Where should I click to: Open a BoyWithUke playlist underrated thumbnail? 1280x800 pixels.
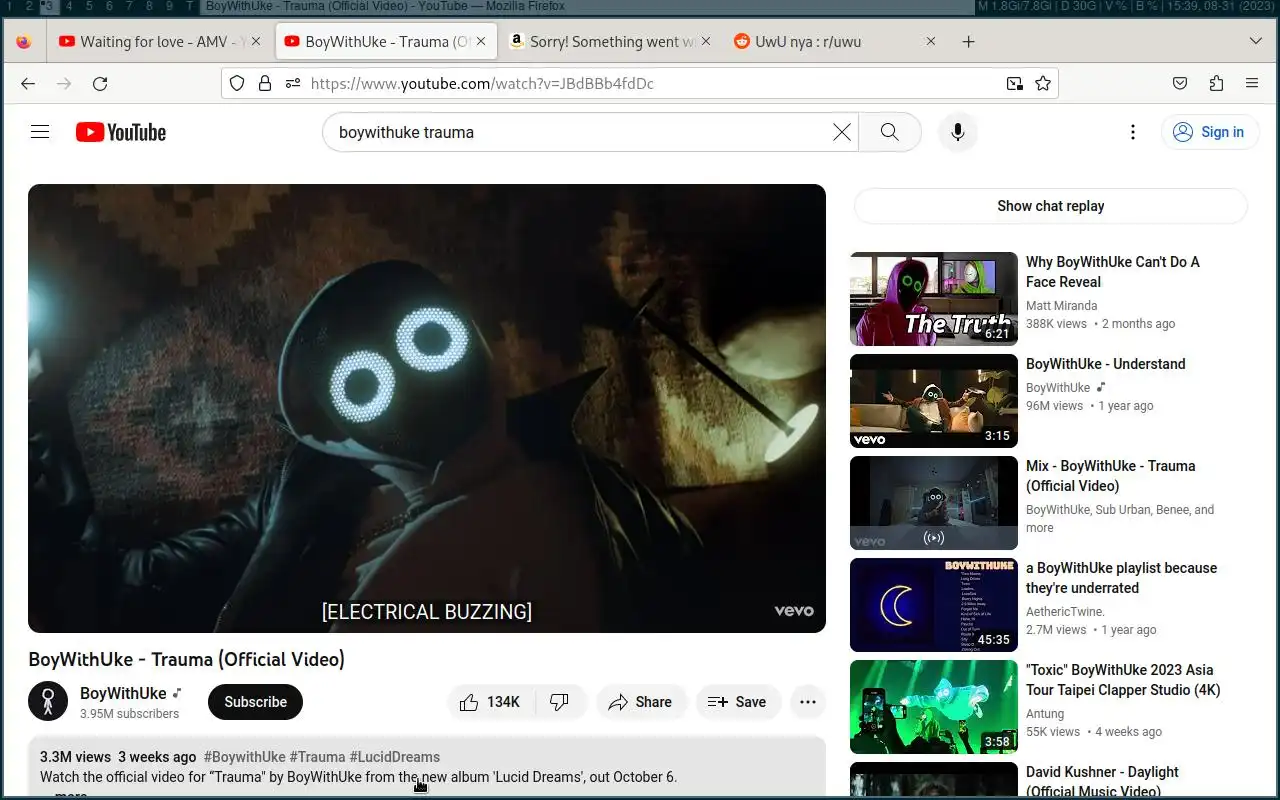(x=934, y=605)
